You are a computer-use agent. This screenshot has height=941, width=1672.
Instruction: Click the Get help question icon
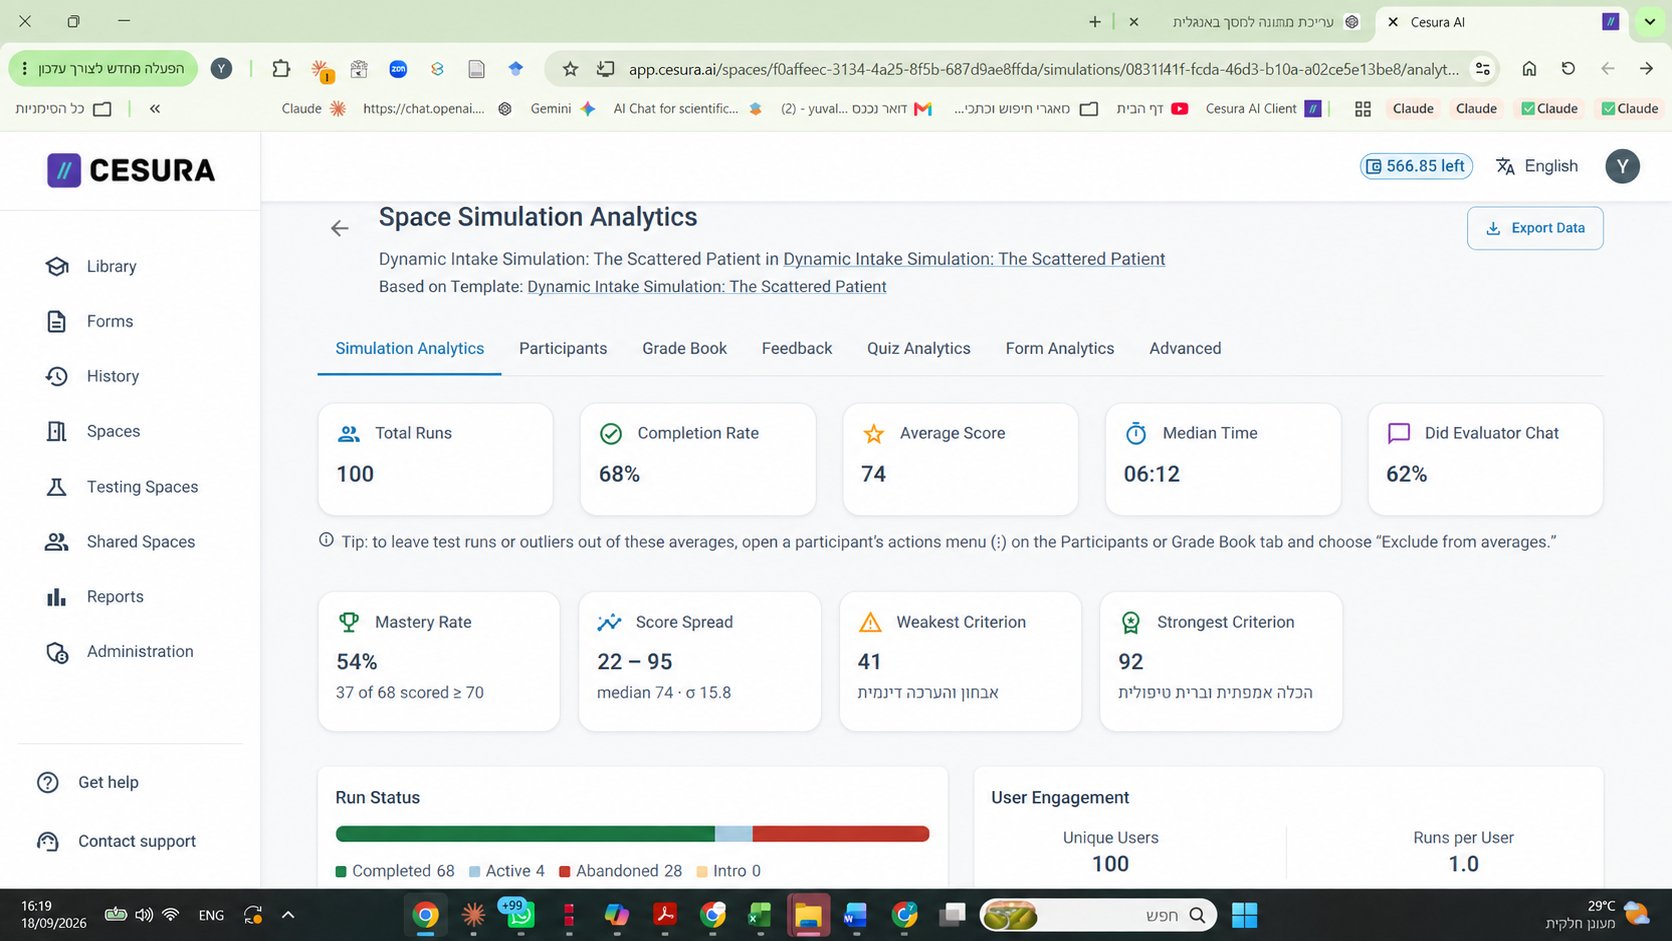(47, 782)
